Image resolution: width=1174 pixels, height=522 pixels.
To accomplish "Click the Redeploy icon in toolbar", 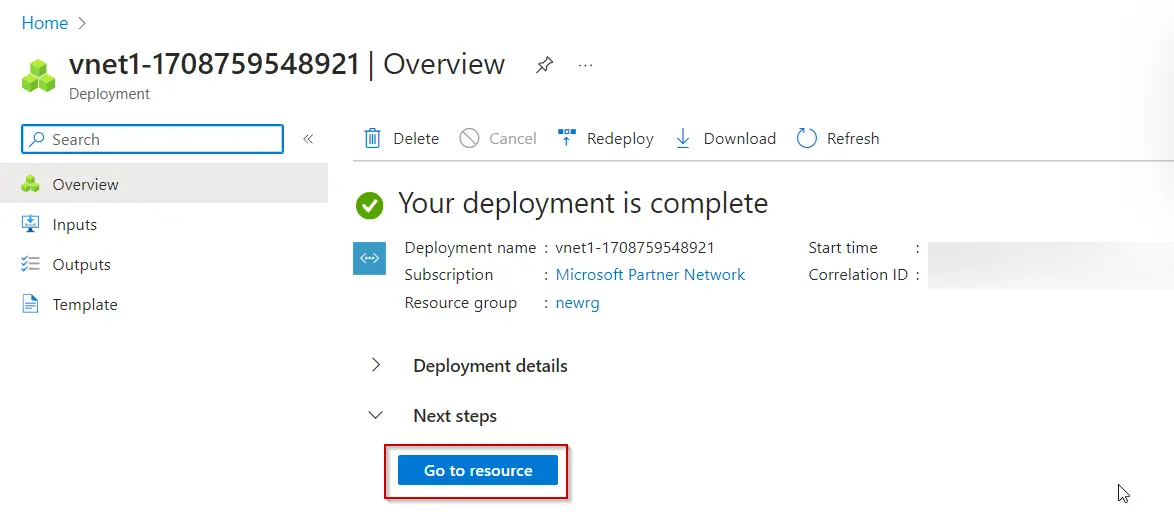I will tap(567, 138).
